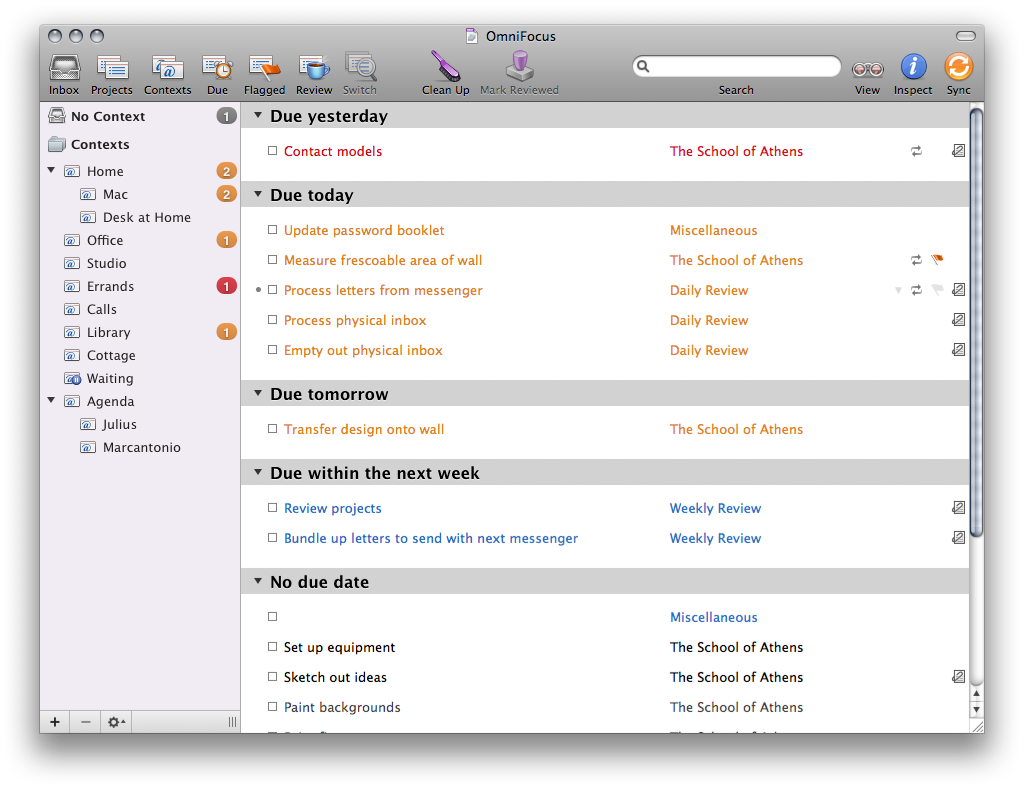Collapse the Agenda context group

51,401
